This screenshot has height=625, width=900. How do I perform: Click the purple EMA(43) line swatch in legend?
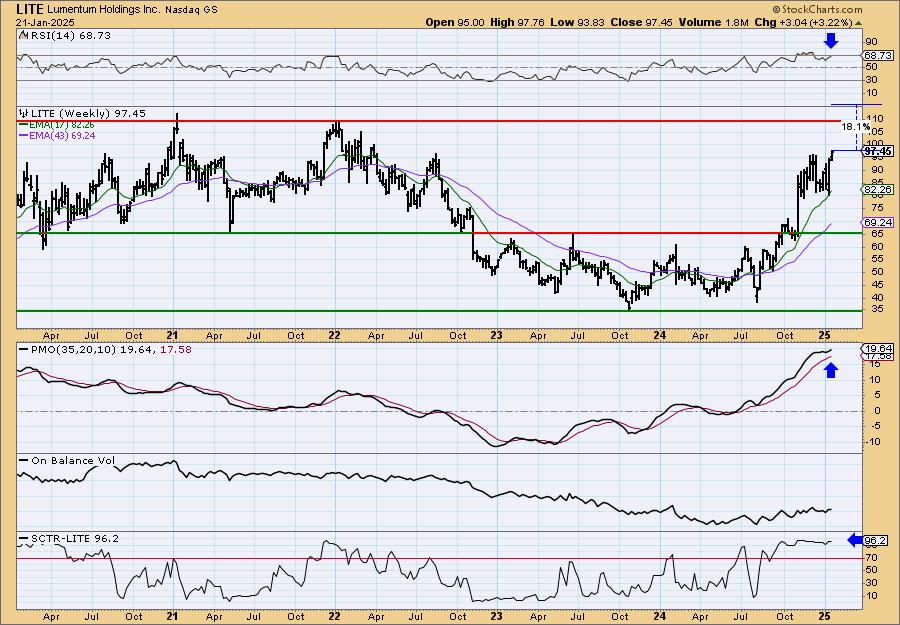tap(24, 136)
